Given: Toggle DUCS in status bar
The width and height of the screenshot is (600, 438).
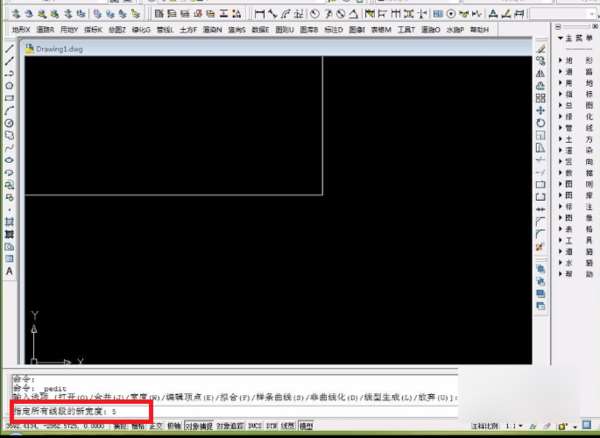Looking at the screenshot, I should pyautogui.click(x=255, y=426).
